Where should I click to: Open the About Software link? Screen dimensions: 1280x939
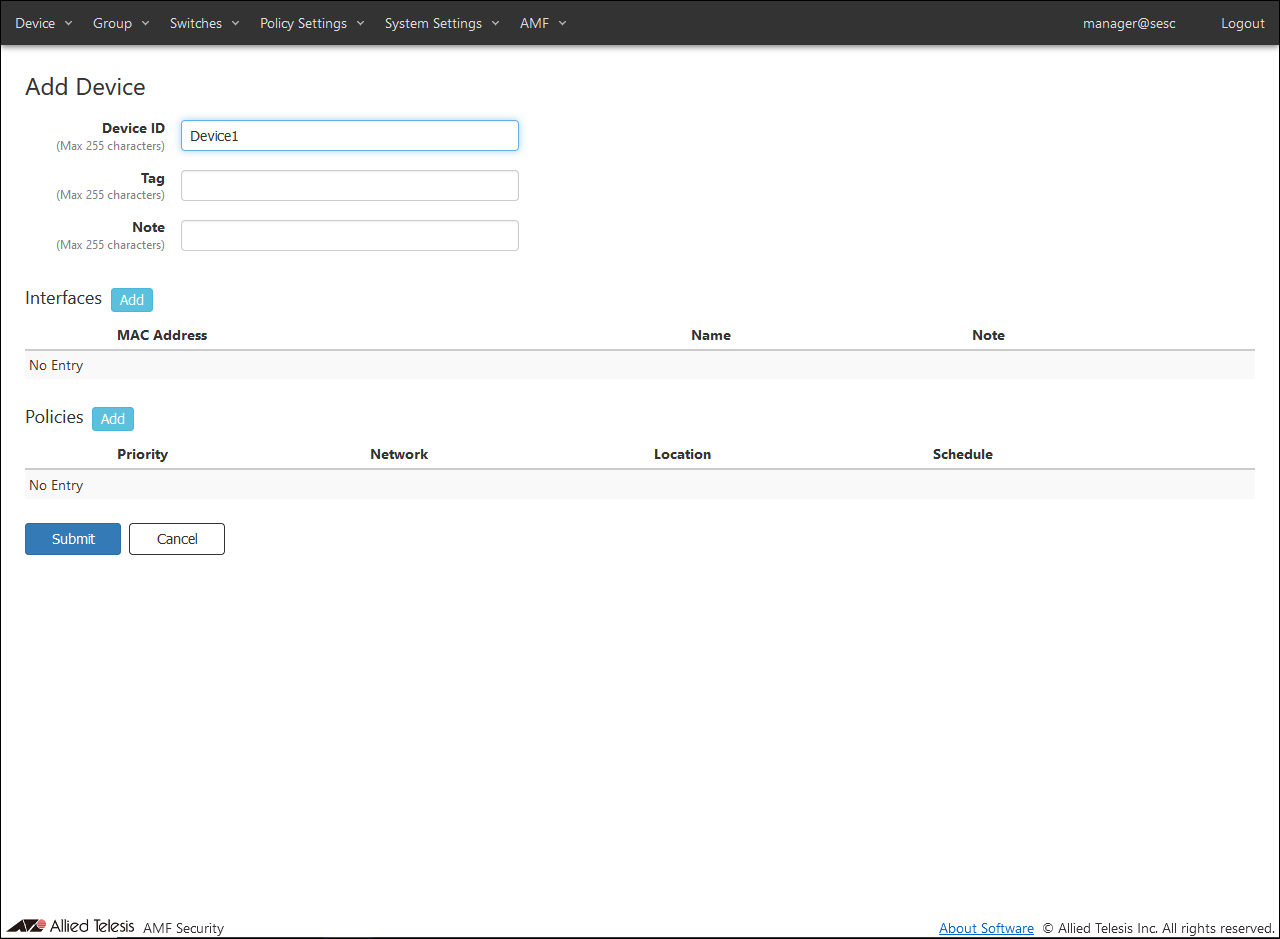tap(986, 928)
